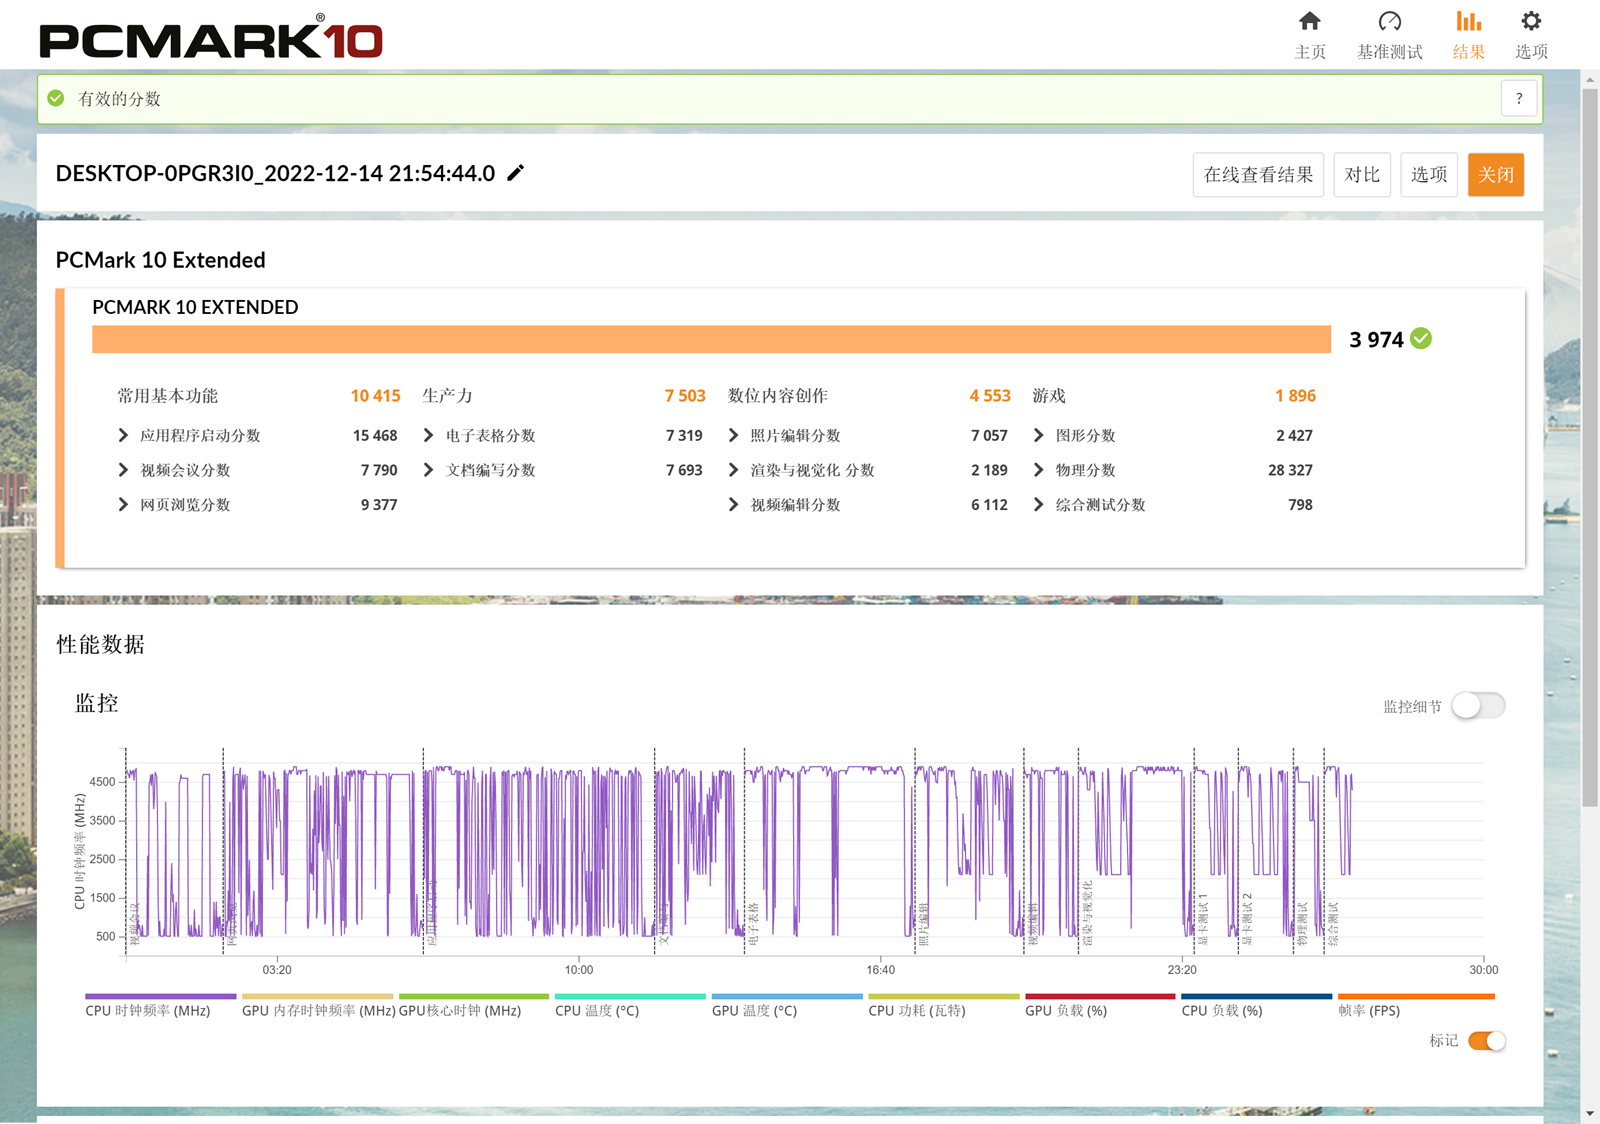
Task: Select the Results (结果) bar chart icon
Action: (x=1468, y=22)
